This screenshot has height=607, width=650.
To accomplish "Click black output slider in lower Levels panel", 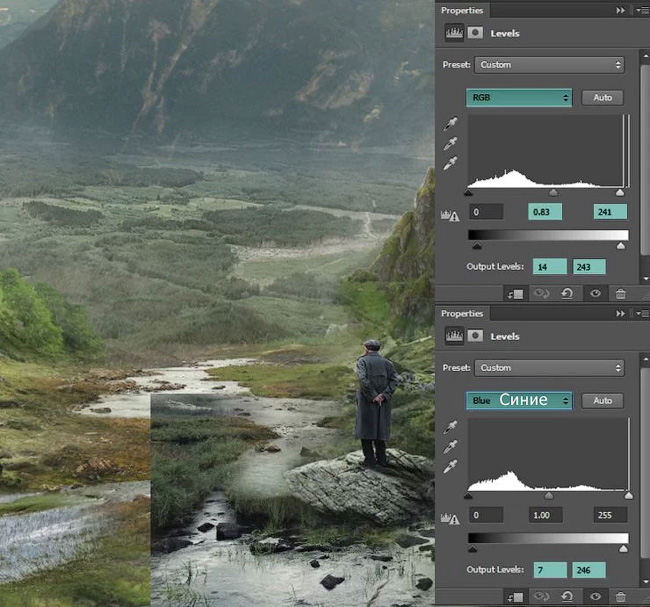I will pos(472,549).
